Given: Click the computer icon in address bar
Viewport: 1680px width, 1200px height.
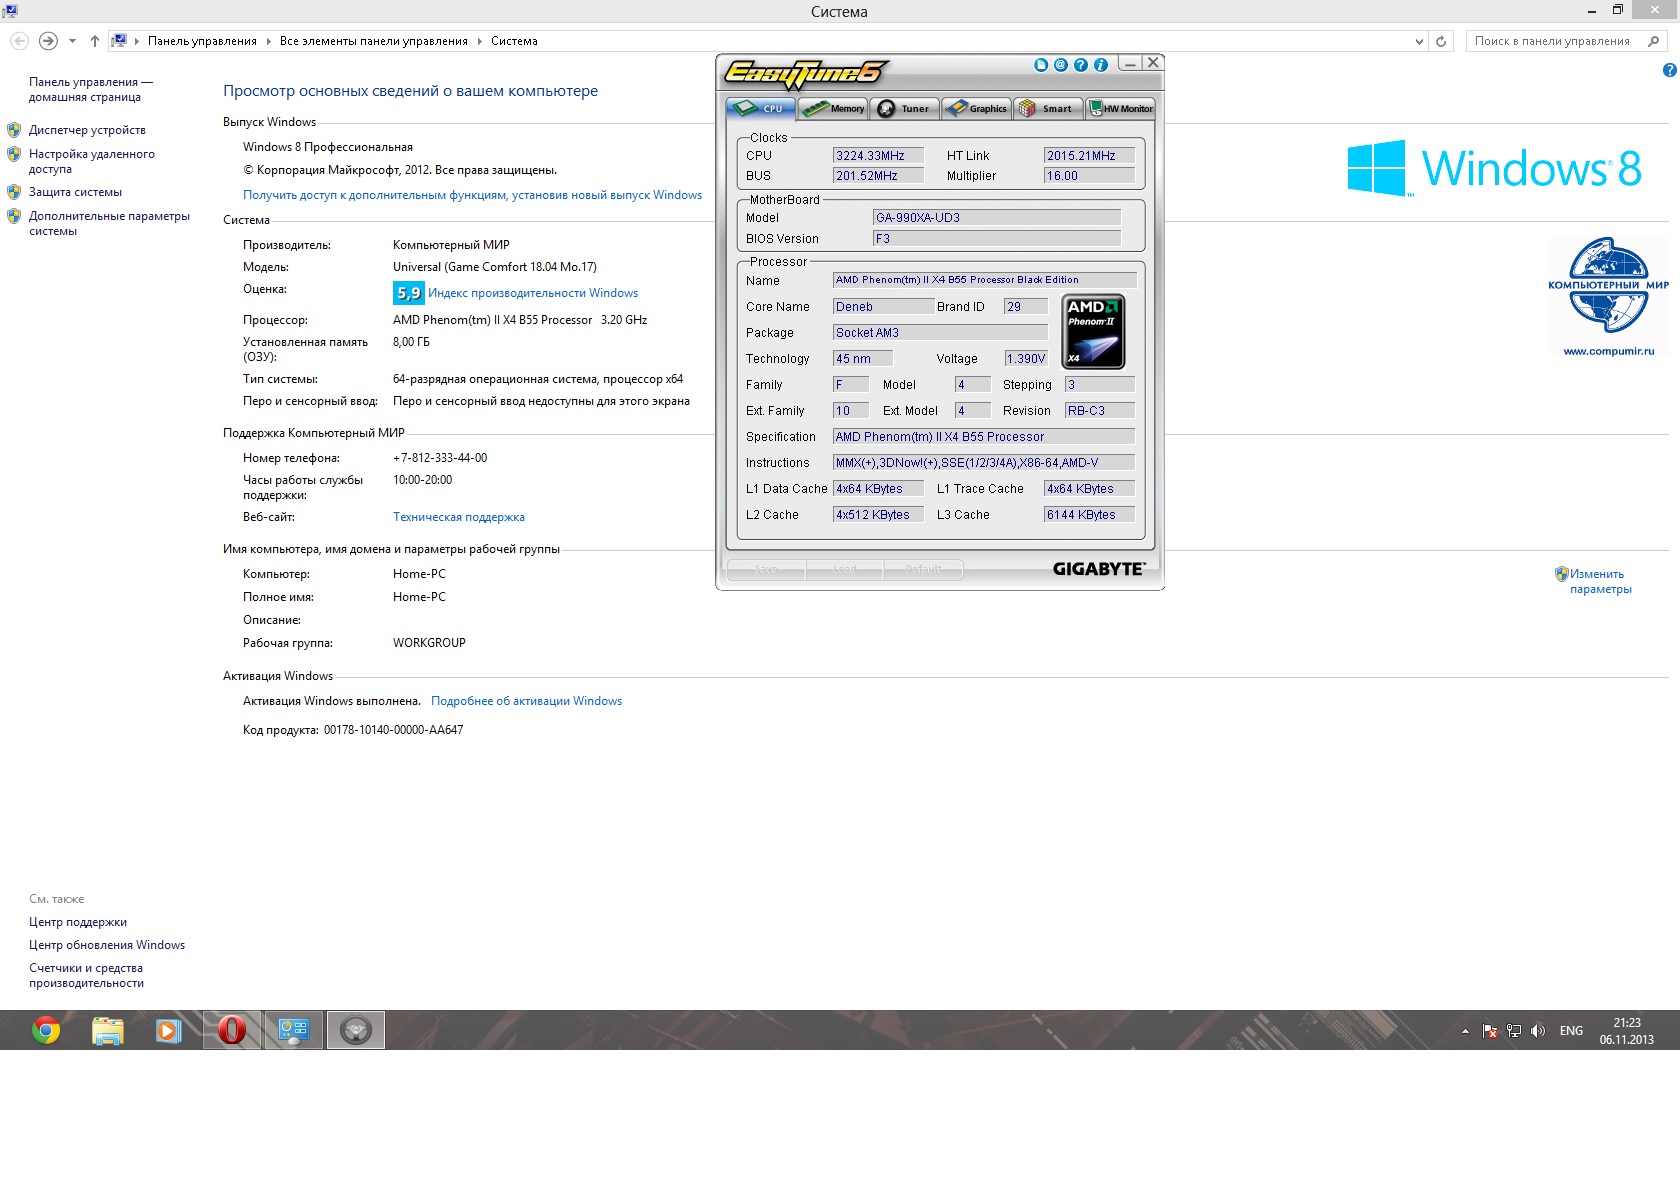Looking at the screenshot, I should 119,41.
